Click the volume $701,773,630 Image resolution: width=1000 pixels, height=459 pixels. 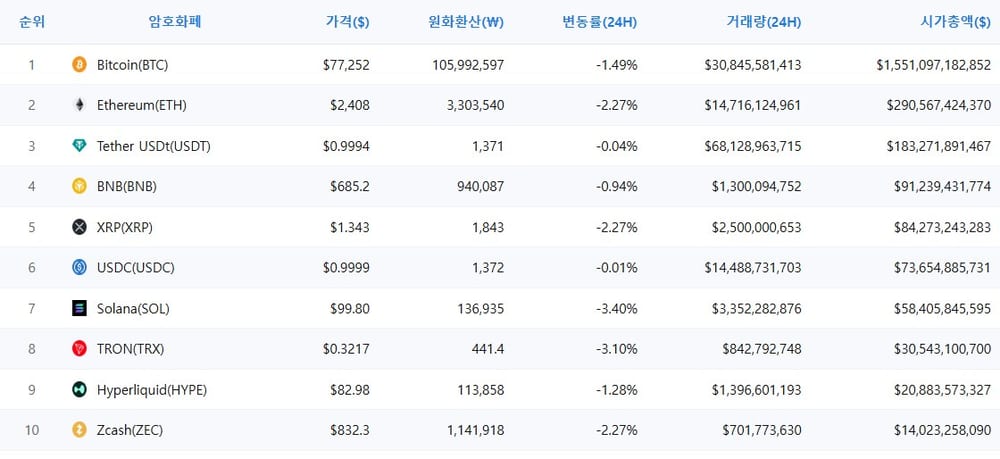[x=762, y=430]
